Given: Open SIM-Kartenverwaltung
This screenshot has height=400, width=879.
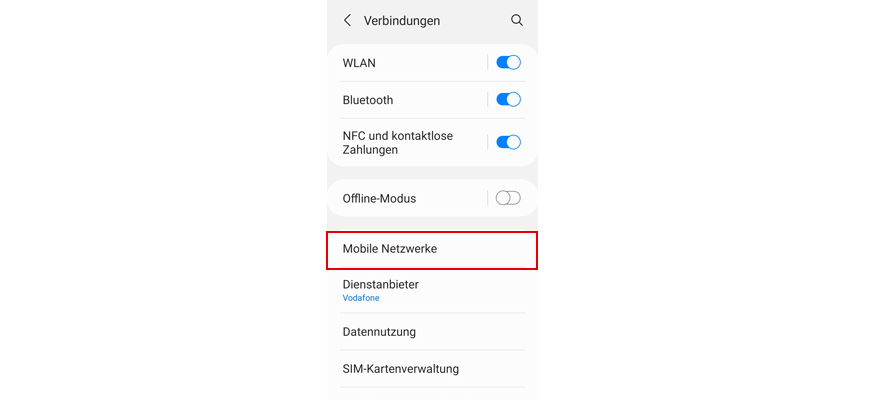Looking at the screenshot, I should 432,369.
